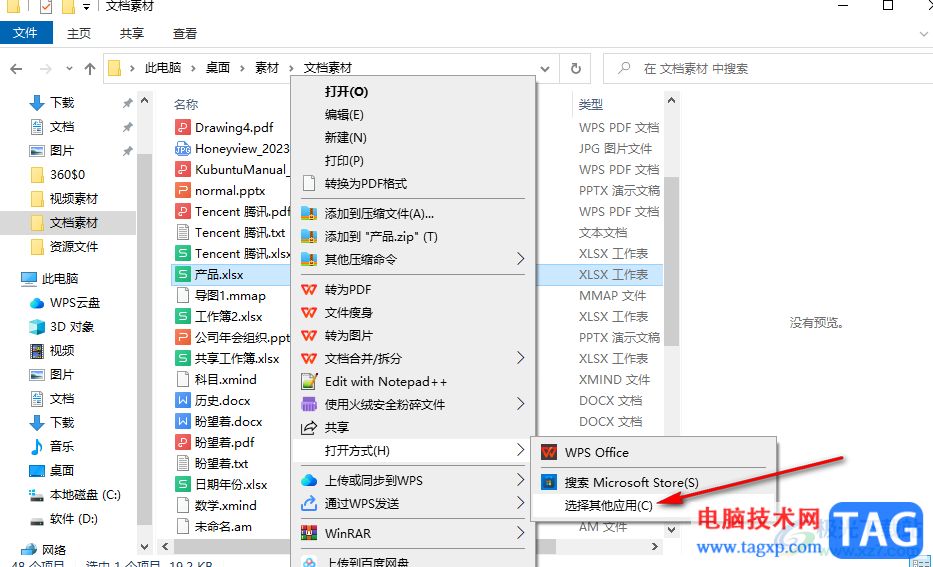Click the page icon beside 转换为PDF格式
This screenshot has width=933, height=567.
tap(309, 183)
